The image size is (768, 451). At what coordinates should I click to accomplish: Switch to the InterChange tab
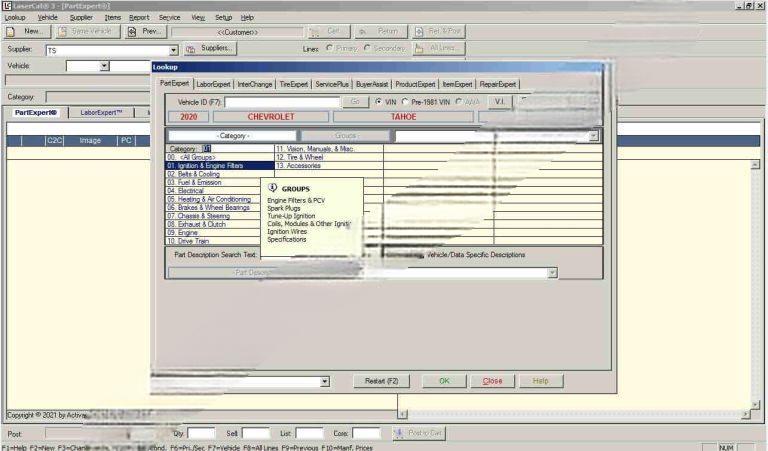pos(255,84)
